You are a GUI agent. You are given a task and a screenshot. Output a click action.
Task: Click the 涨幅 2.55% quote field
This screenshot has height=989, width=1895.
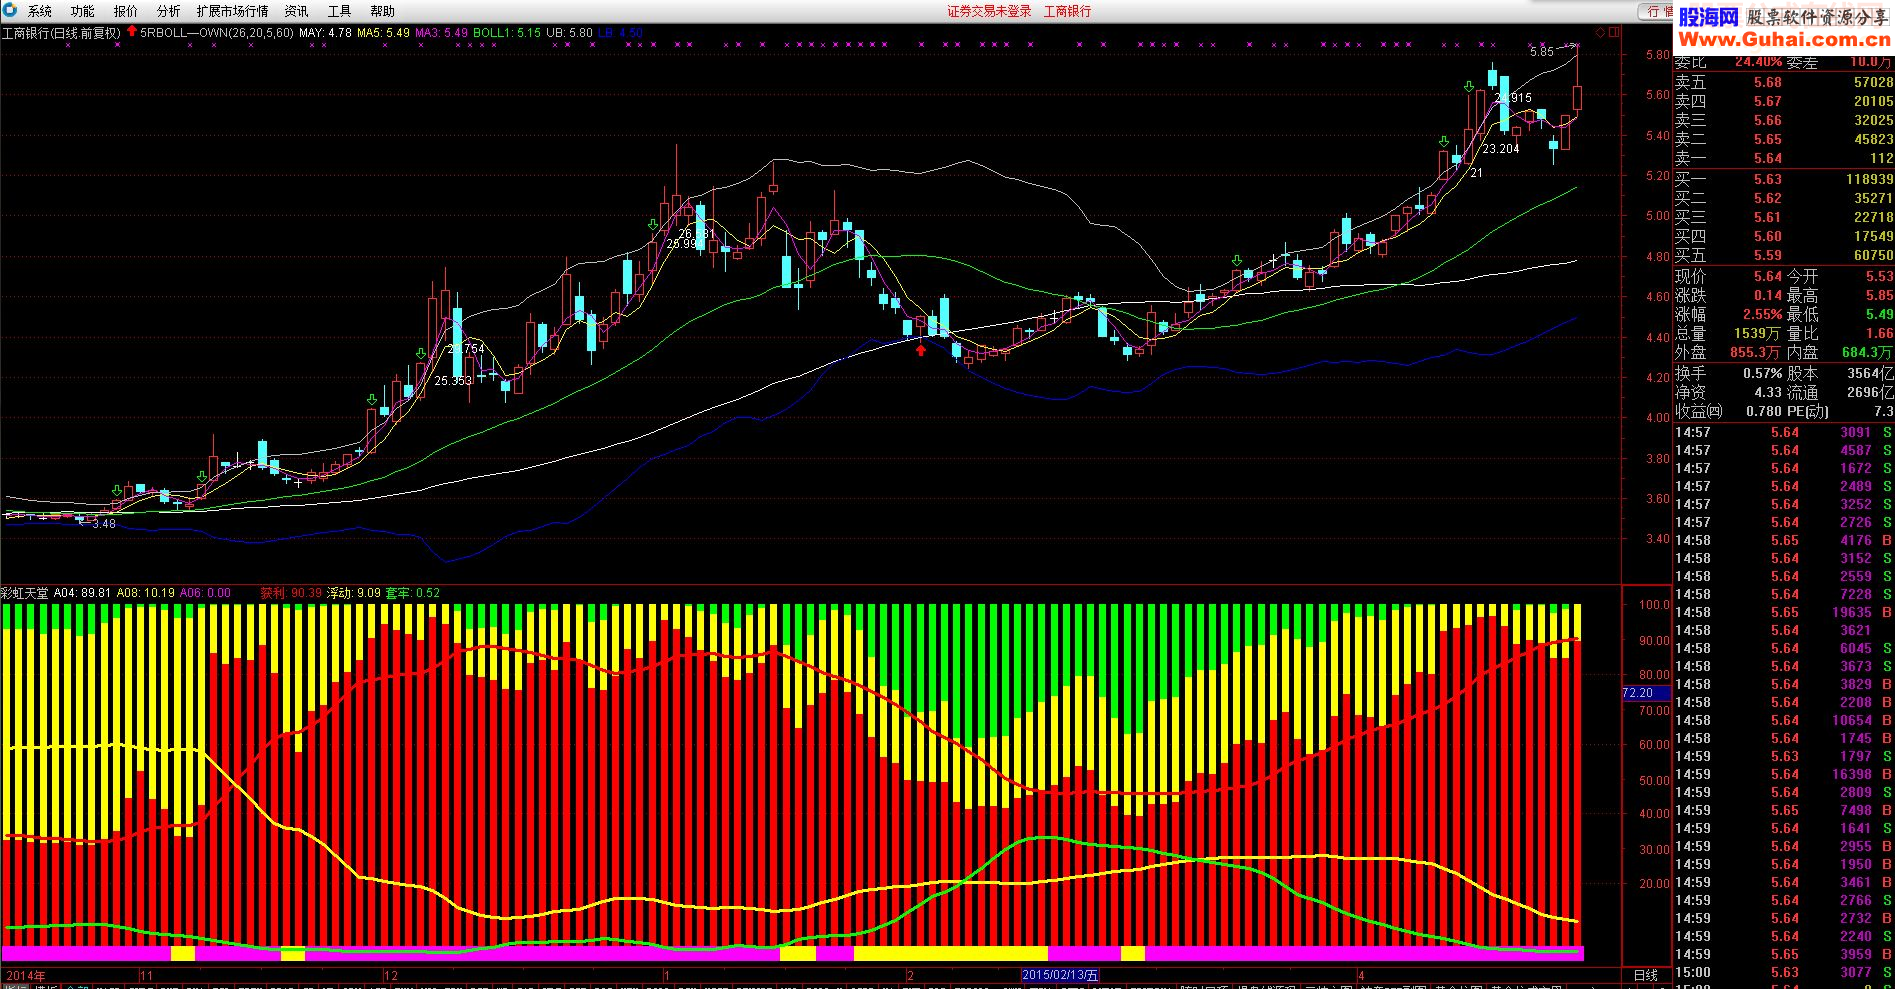click(x=1729, y=314)
